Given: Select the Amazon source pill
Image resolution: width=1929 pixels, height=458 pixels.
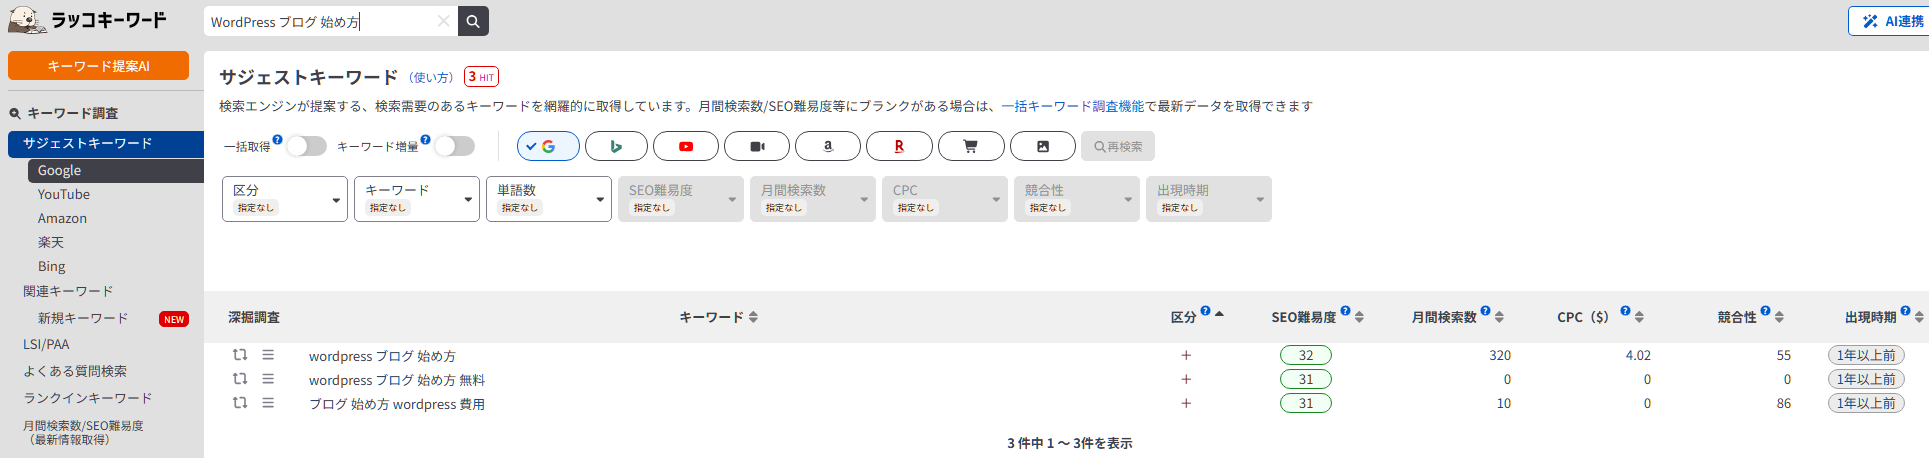Looking at the screenshot, I should [x=828, y=146].
